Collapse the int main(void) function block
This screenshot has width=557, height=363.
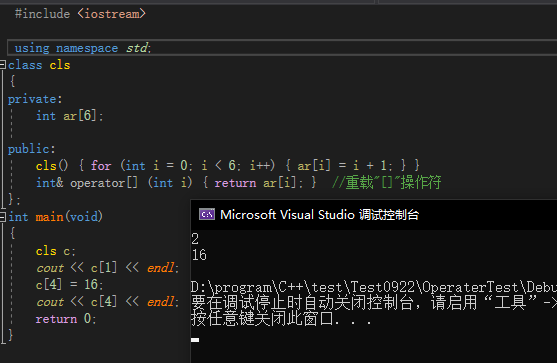click(x=2, y=216)
